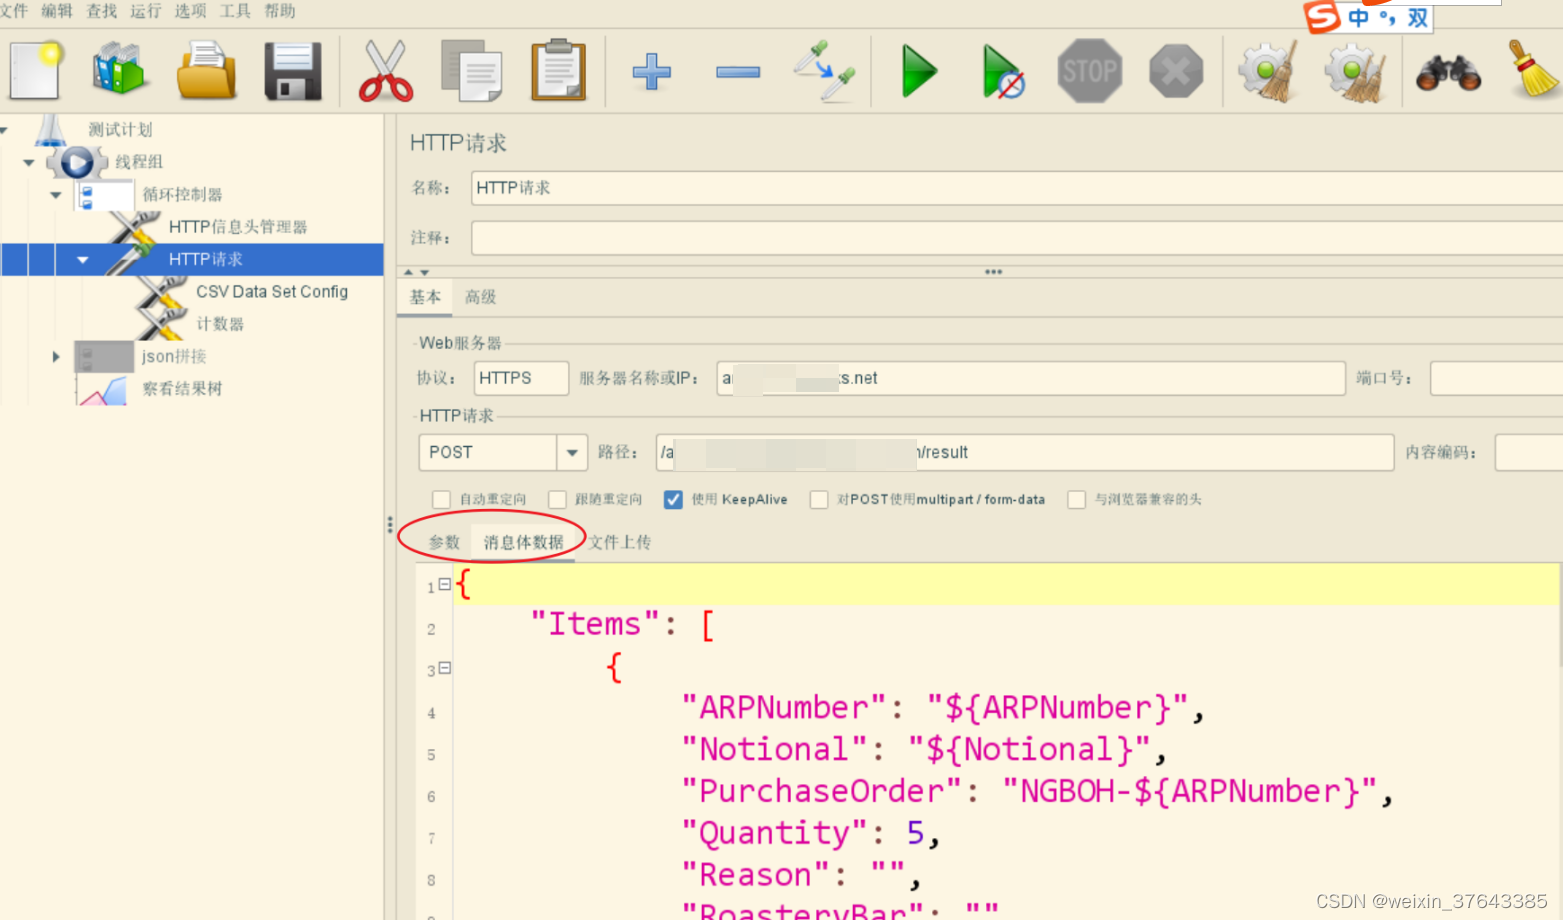Screen dimensions: 1563x920
Task: Save the test plan
Action: [x=293, y=71]
